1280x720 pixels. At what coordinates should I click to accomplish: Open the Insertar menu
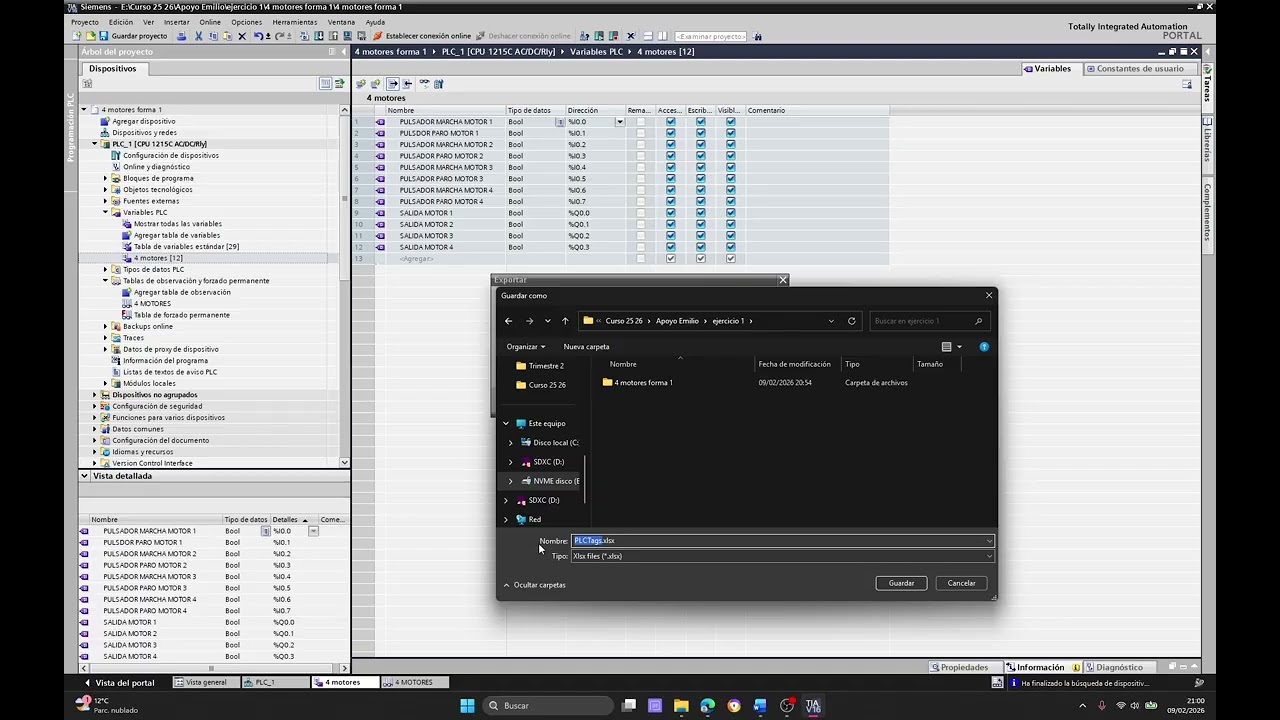[176, 21]
